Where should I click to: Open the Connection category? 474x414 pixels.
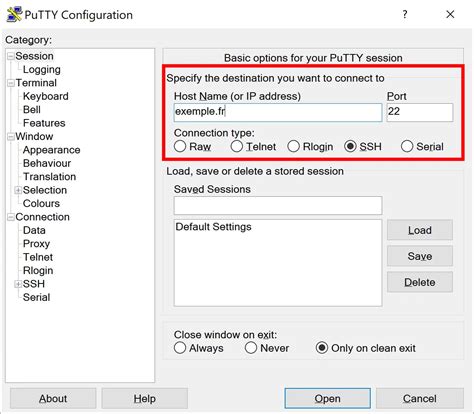click(43, 217)
